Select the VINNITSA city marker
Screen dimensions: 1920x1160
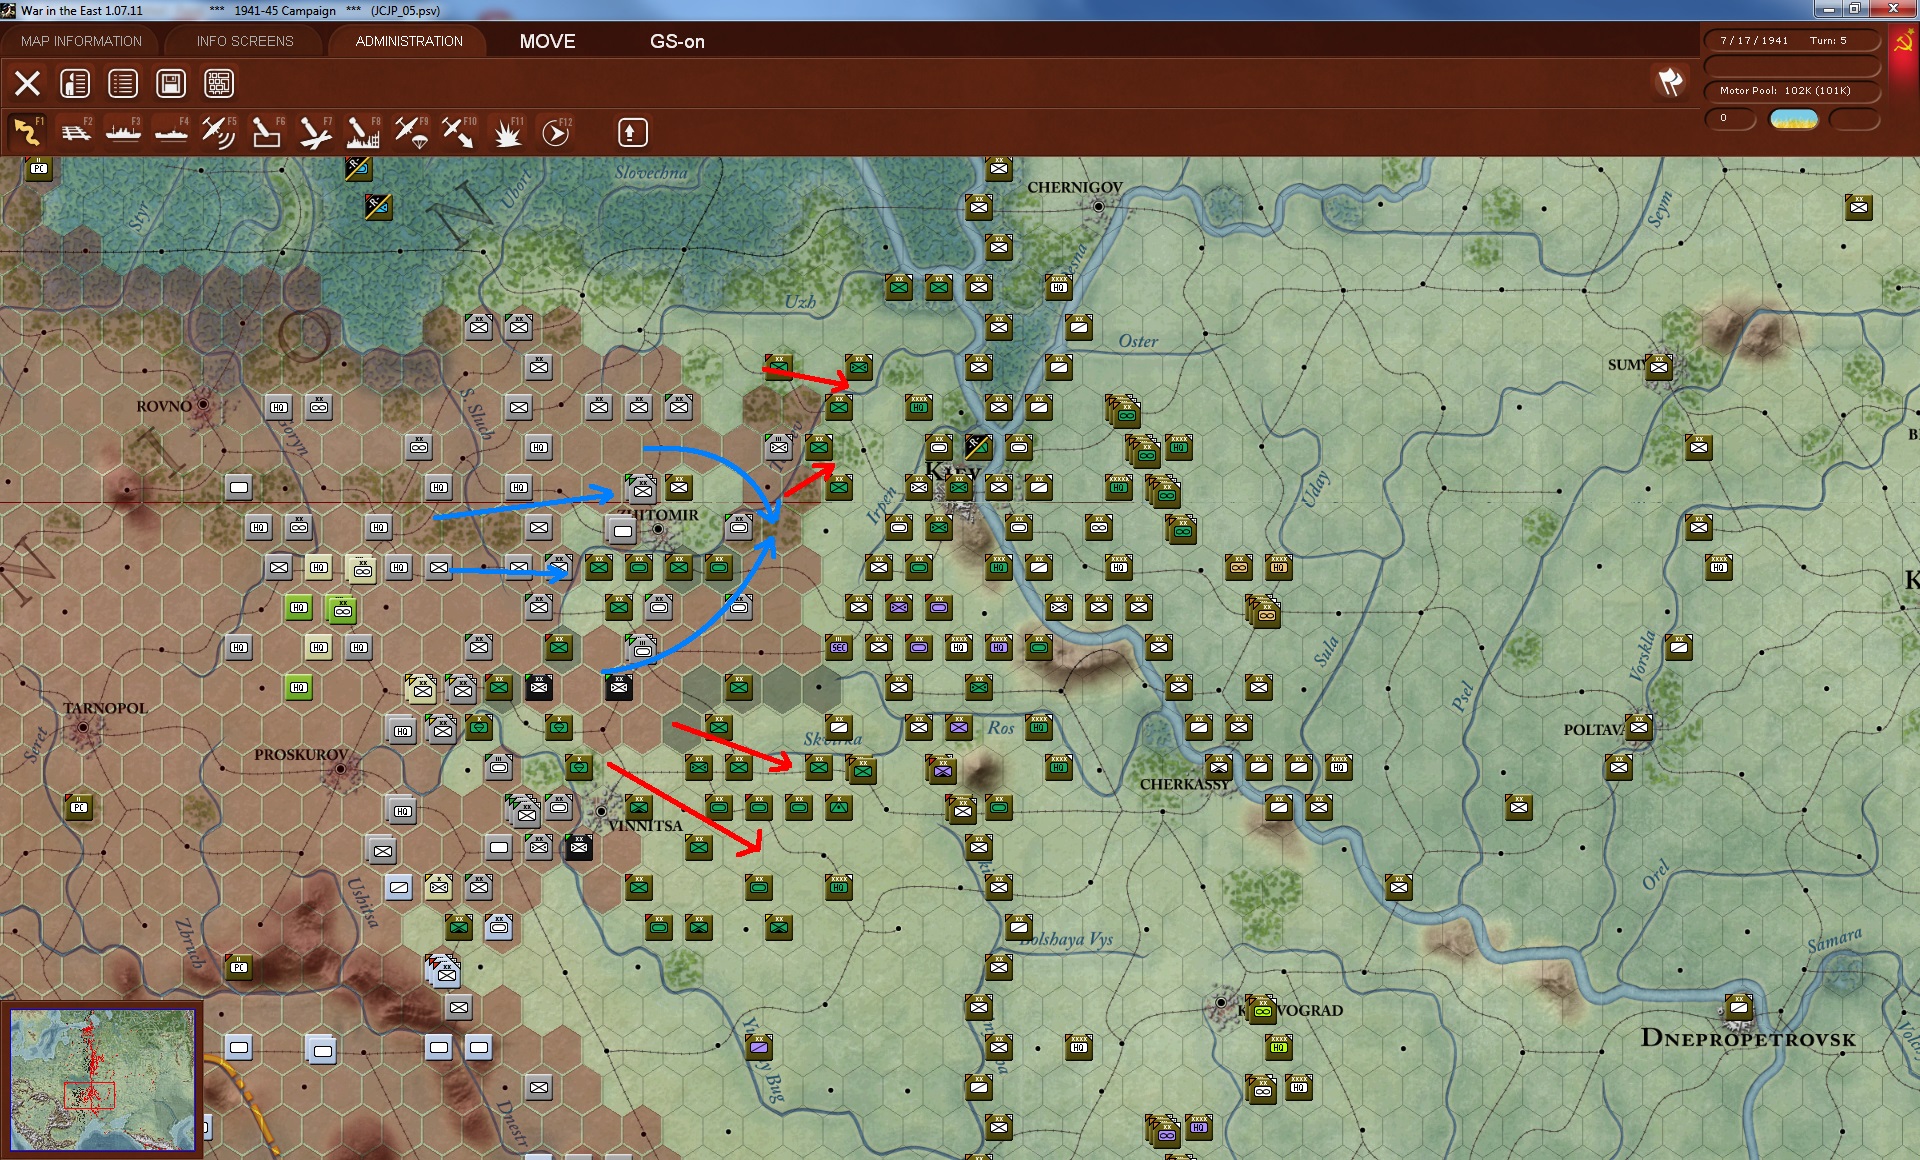tap(602, 811)
